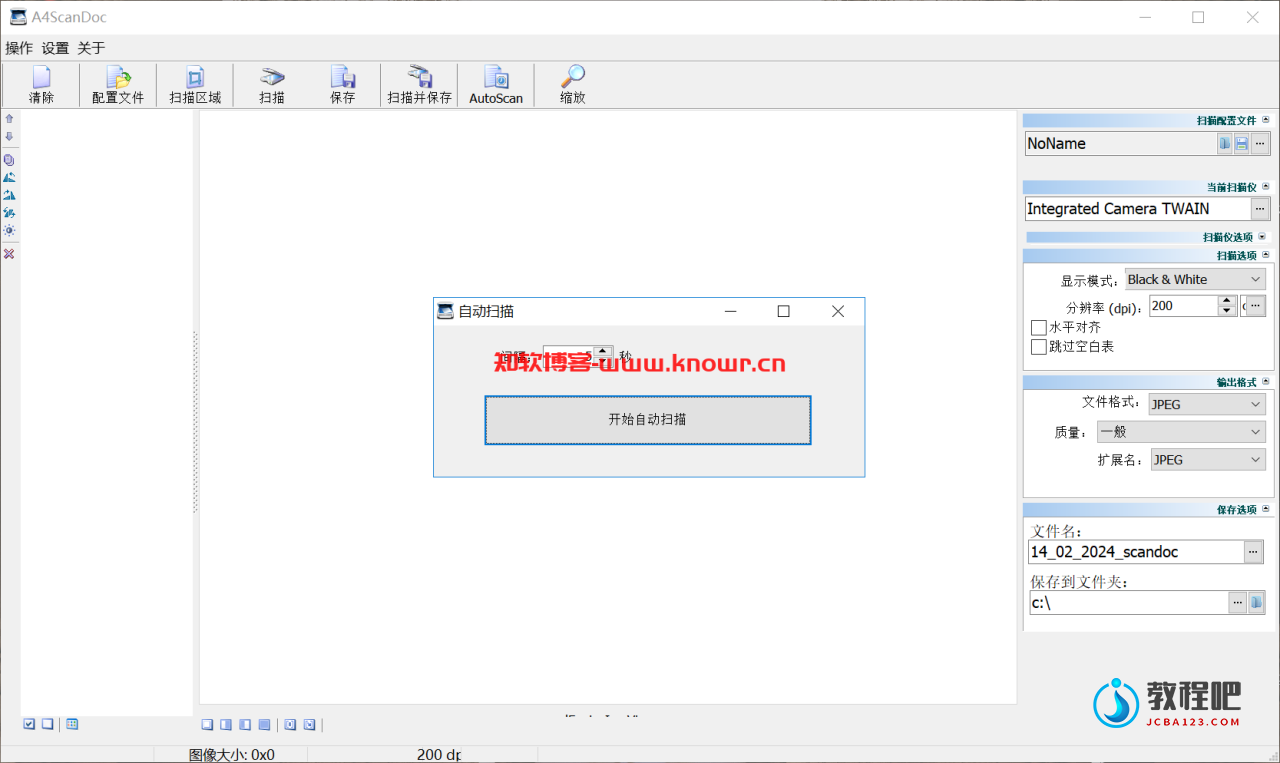Save profile with floppy icon beside NoName
Image resolution: width=1280 pixels, height=763 pixels.
click(1241, 144)
